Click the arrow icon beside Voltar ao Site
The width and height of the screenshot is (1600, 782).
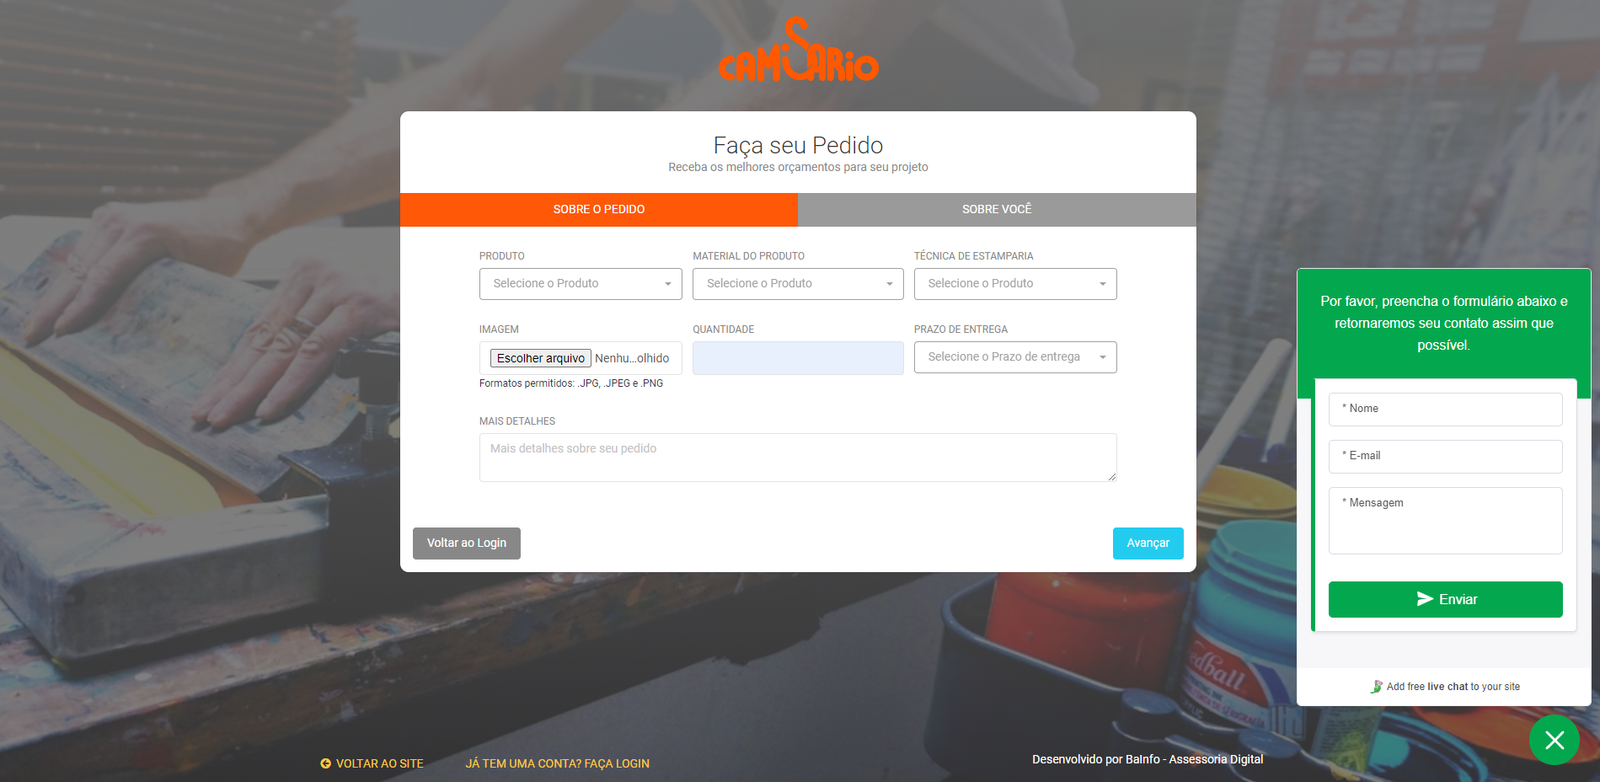tap(325, 763)
